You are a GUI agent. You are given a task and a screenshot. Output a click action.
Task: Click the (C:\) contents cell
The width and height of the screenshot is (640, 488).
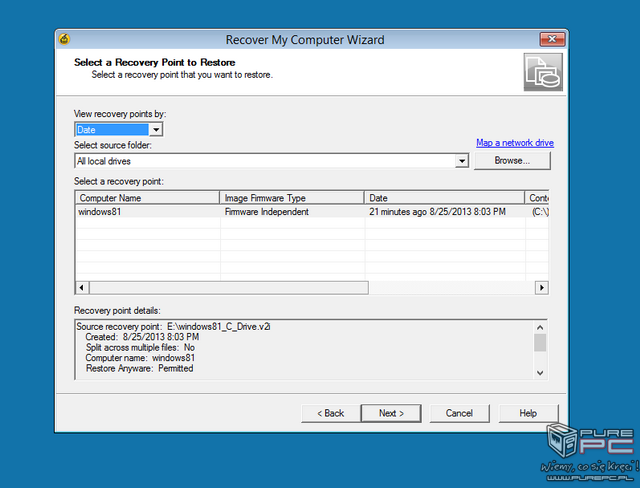(x=540, y=212)
